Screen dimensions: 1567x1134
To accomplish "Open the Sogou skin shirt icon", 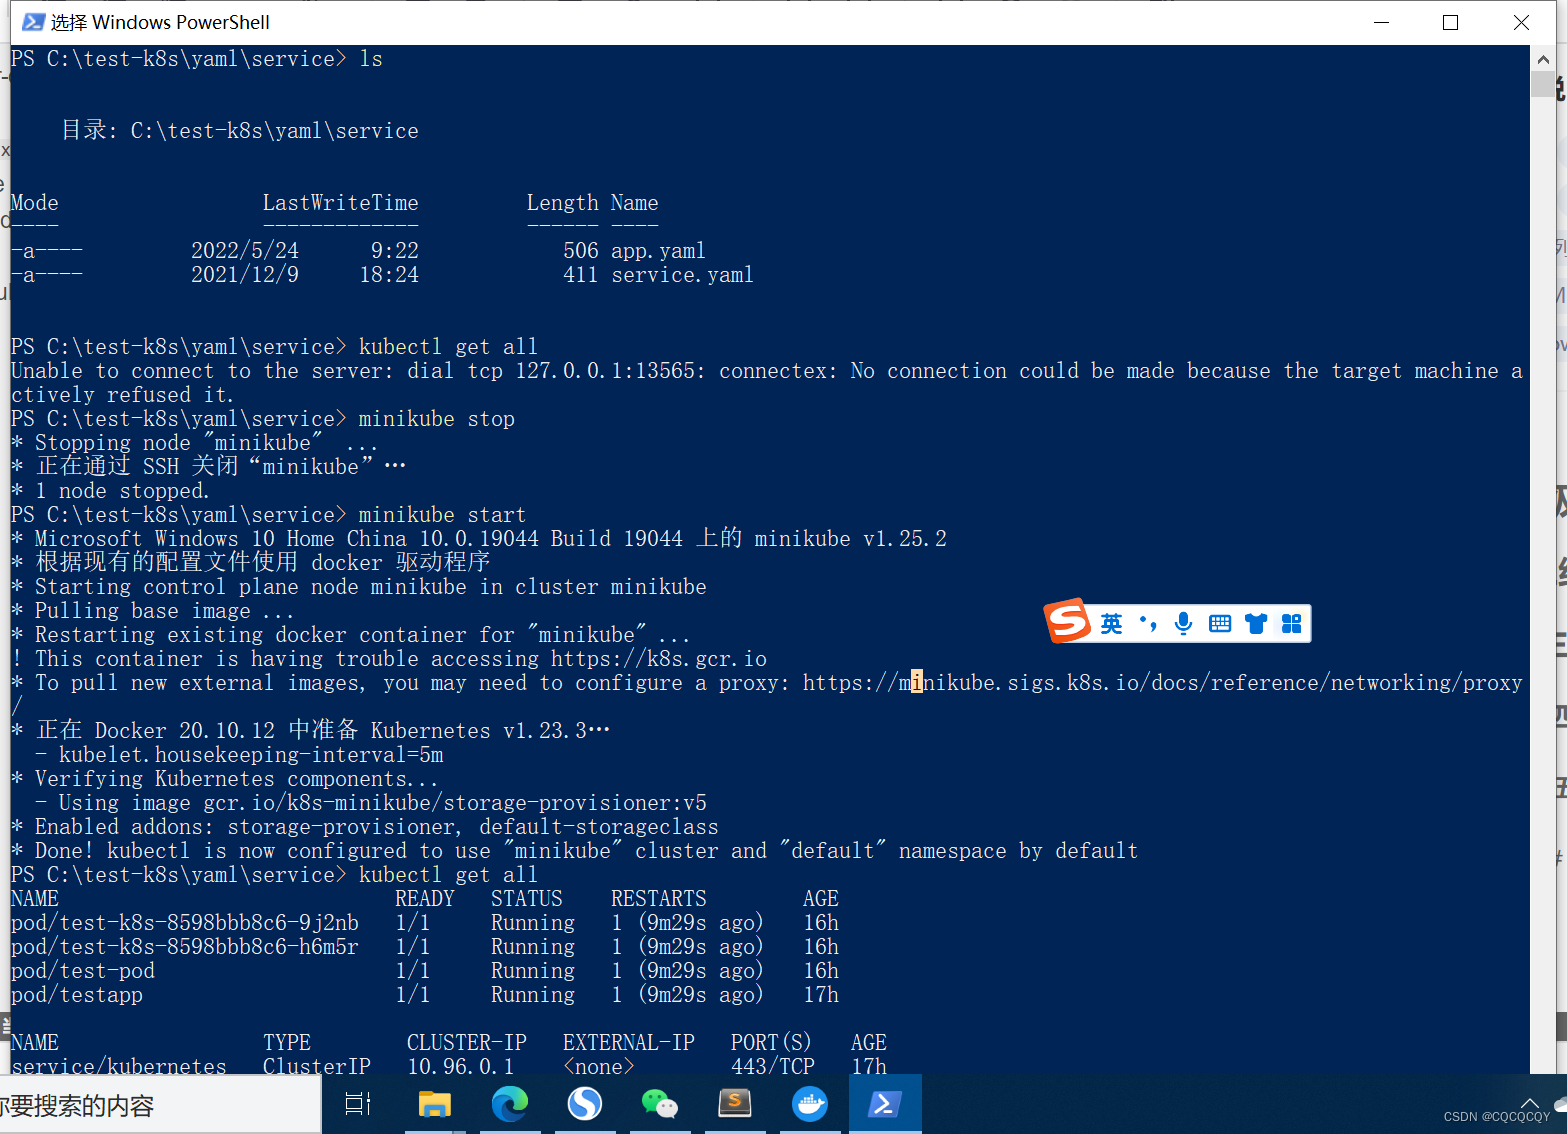I will click(x=1256, y=624).
